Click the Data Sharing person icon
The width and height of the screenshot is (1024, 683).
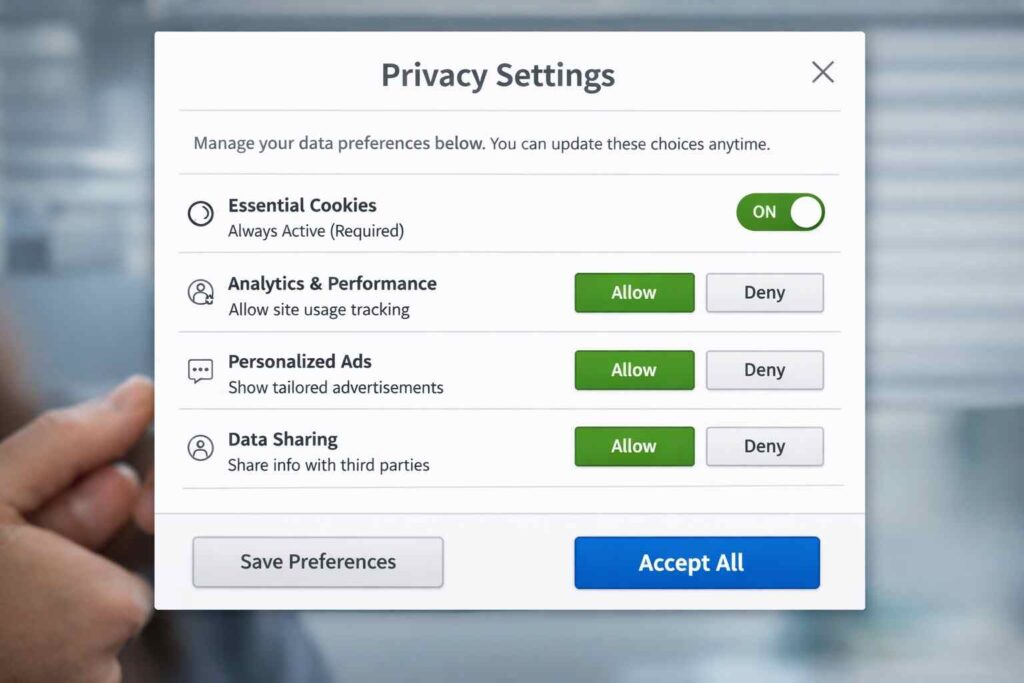pos(200,446)
